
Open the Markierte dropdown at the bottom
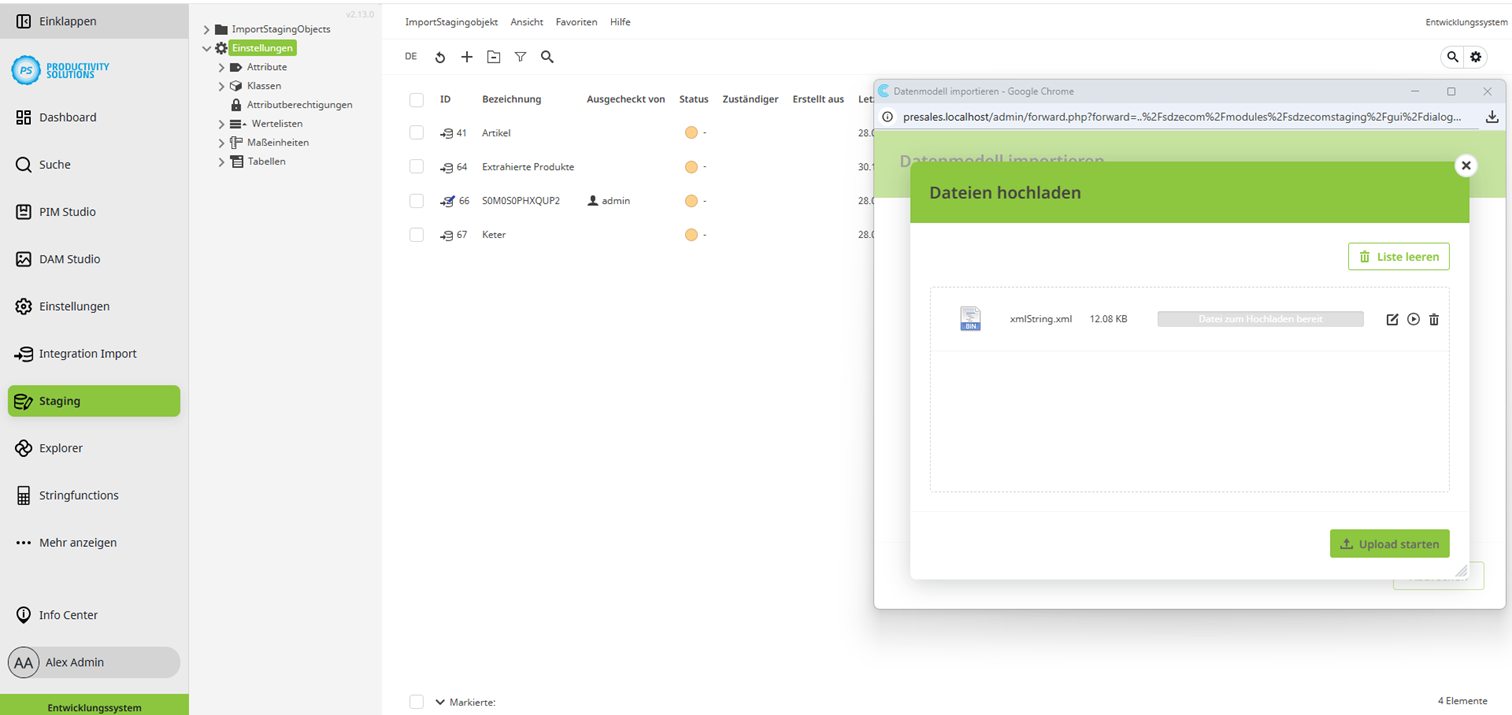click(x=440, y=702)
